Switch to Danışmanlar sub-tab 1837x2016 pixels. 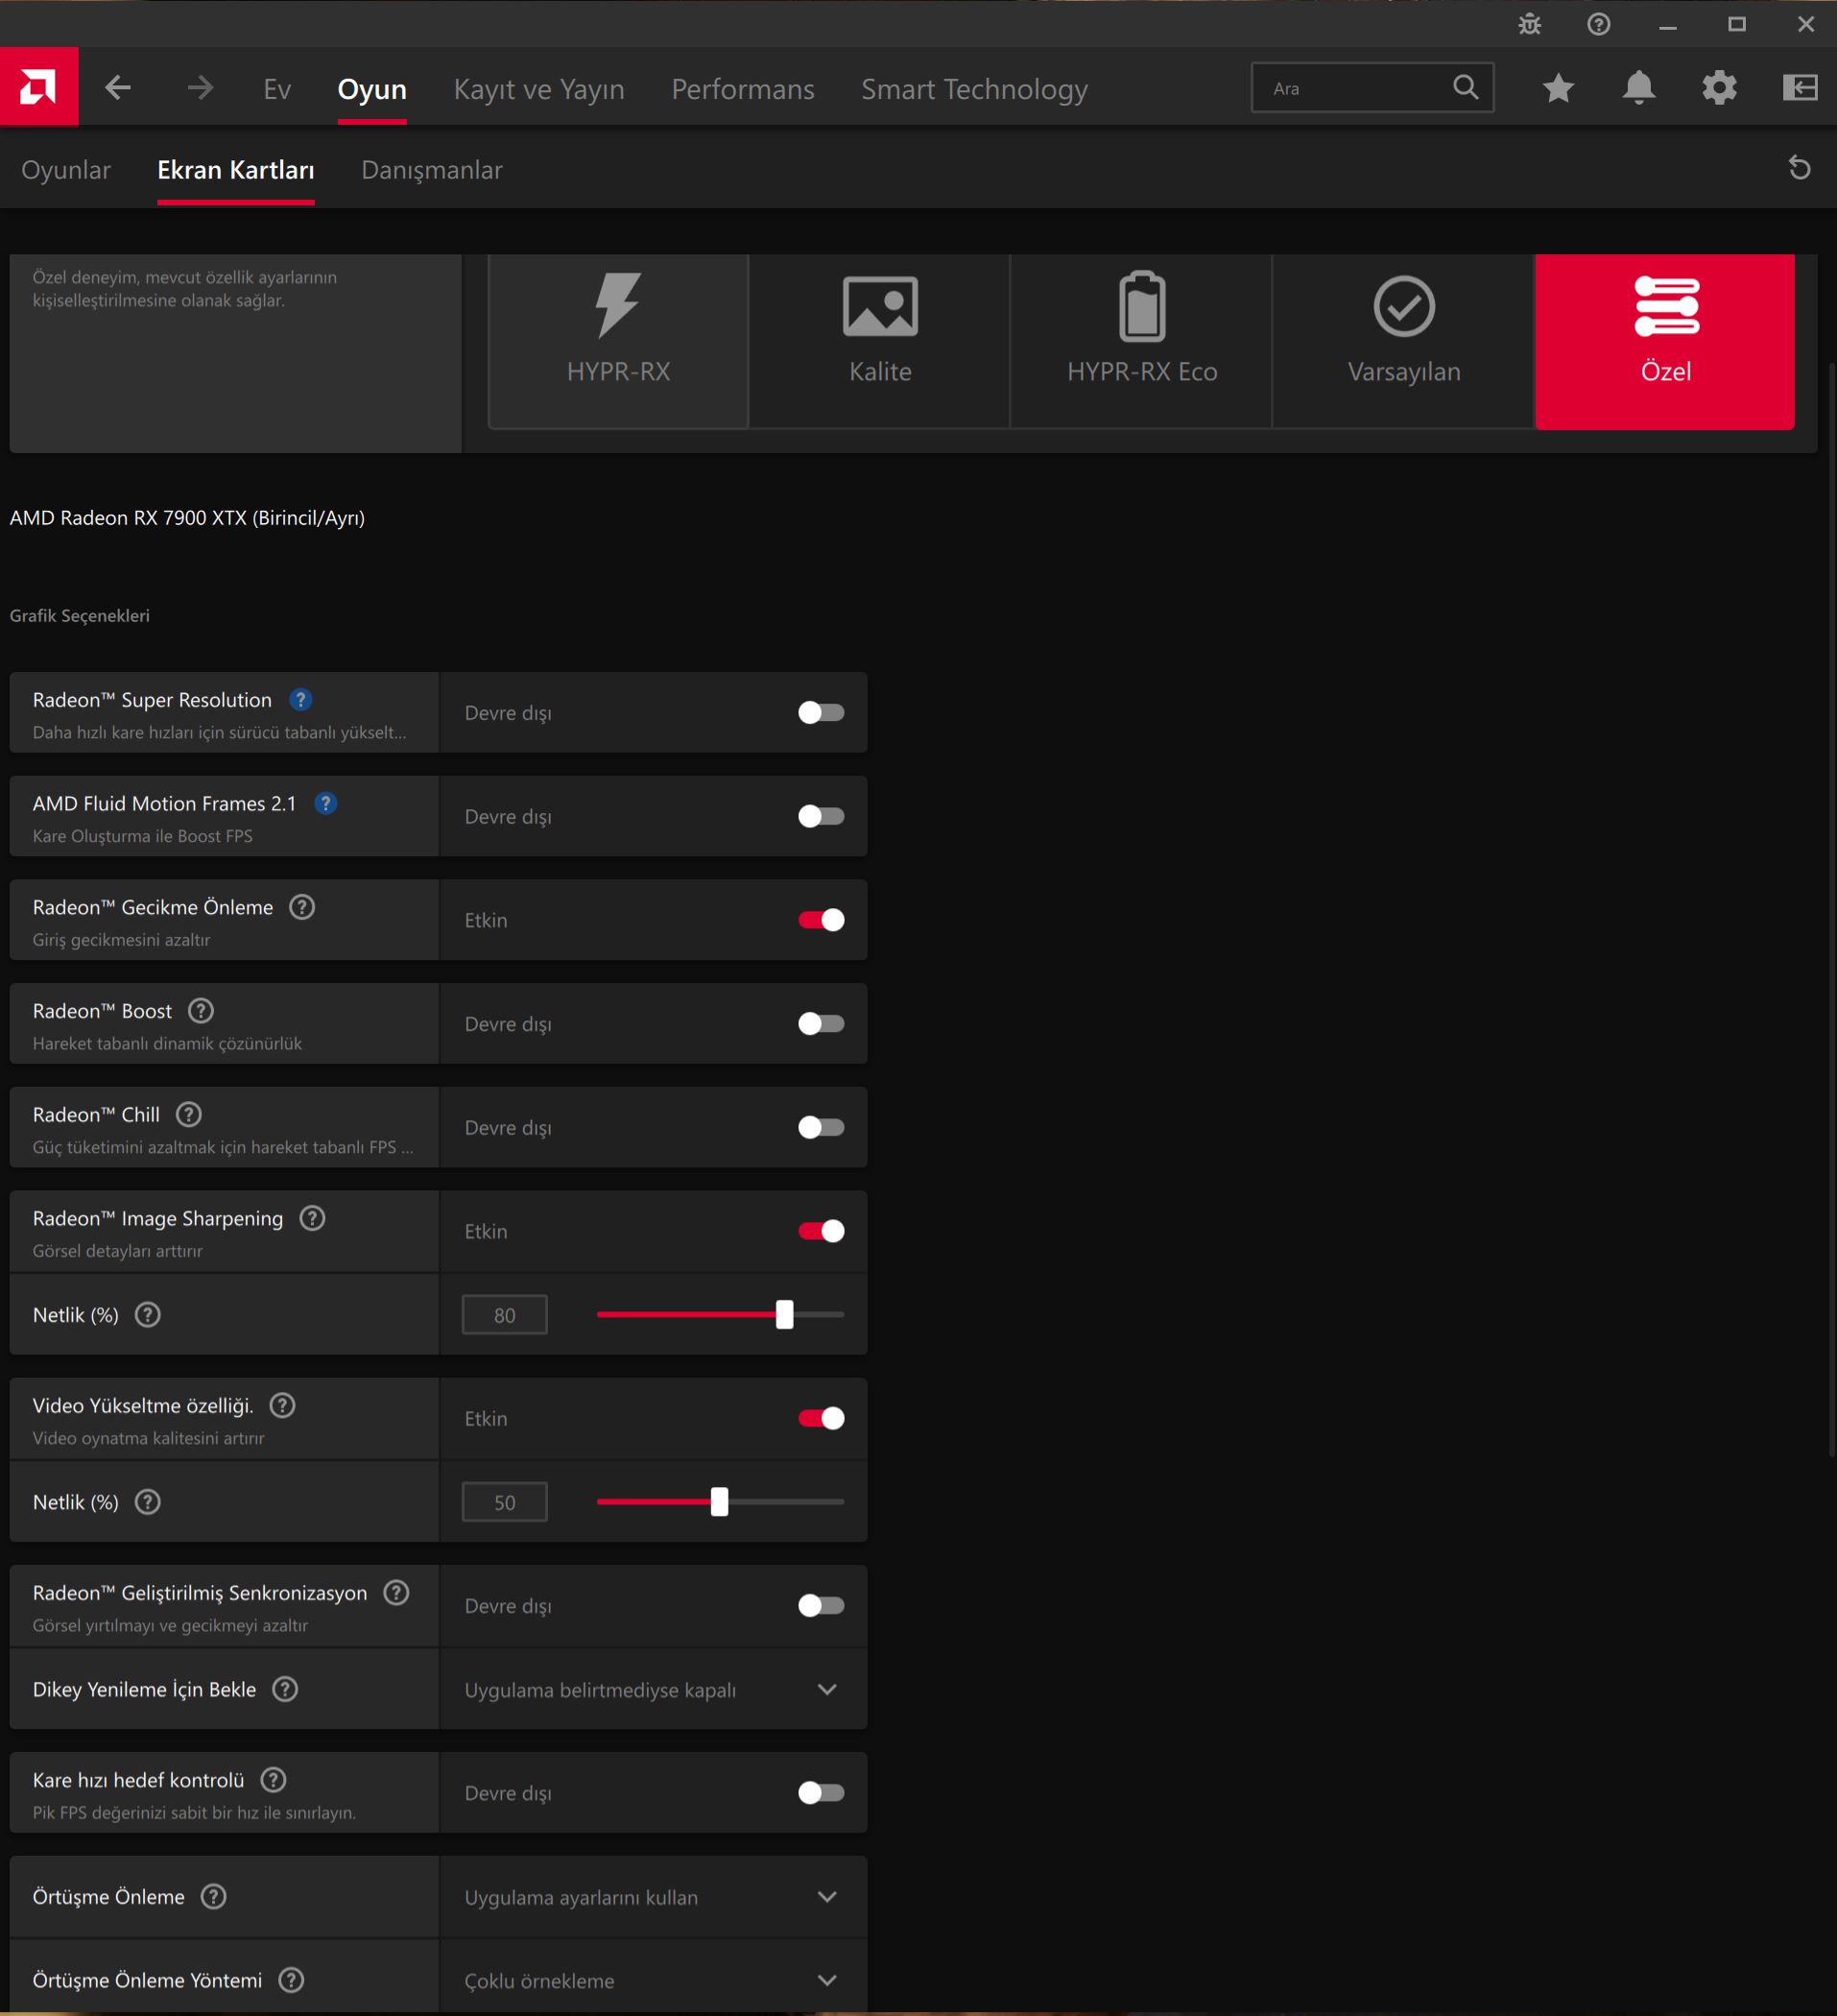432,170
